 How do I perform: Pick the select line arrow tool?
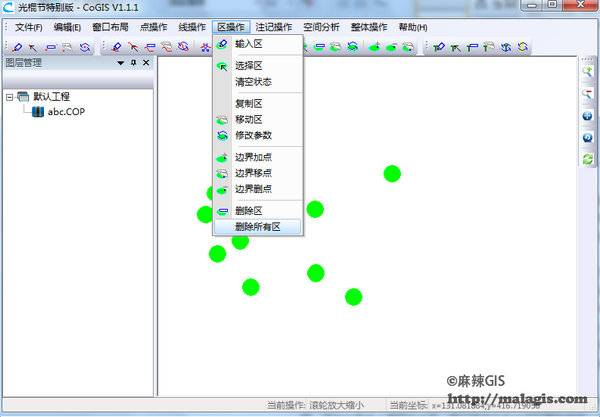[x=133, y=47]
